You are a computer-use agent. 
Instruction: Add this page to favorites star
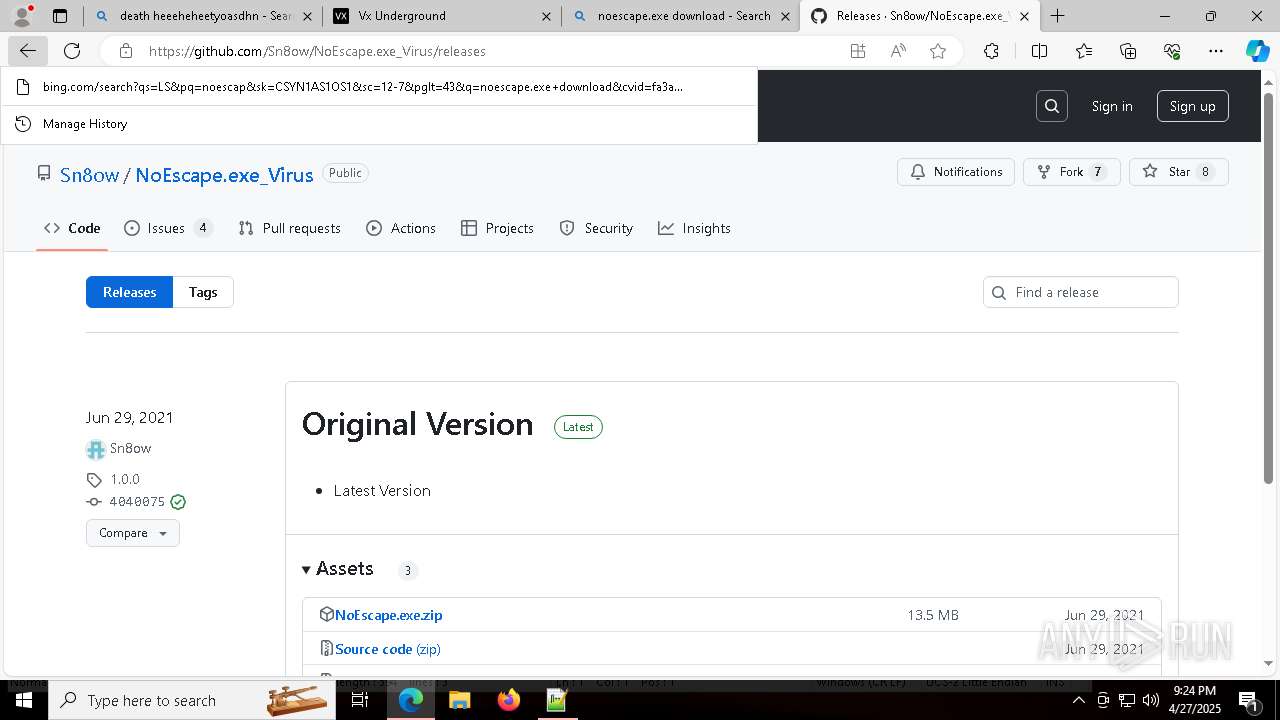(x=938, y=51)
